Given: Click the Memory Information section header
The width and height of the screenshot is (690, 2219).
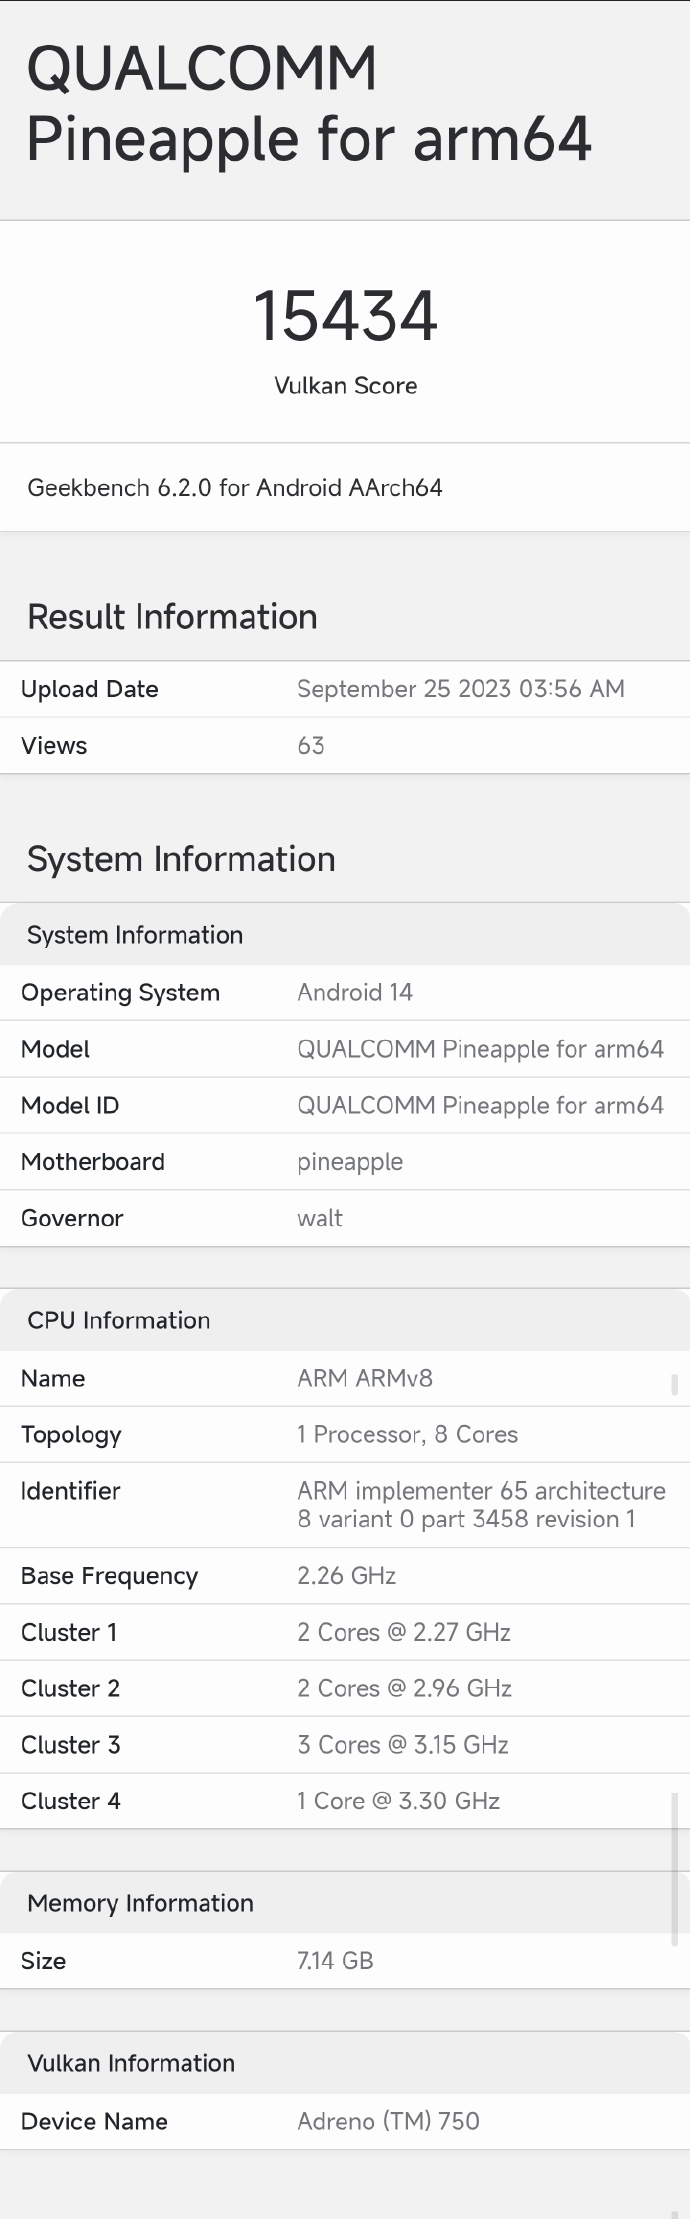Looking at the screenshot, I should click(140, 1903).
